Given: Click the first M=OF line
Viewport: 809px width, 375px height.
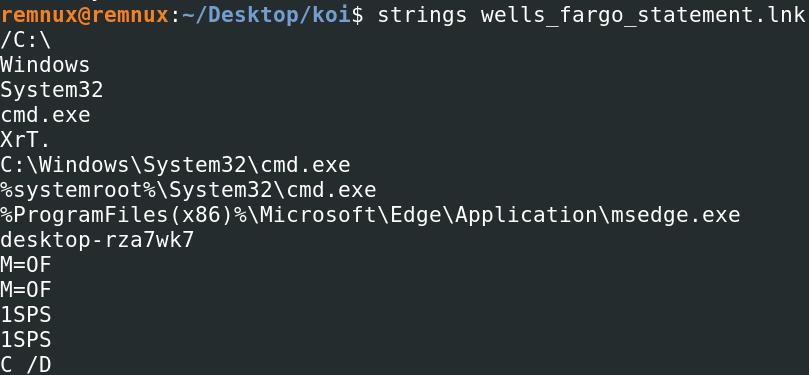Looking at the screenshot, I should point(26,265).
